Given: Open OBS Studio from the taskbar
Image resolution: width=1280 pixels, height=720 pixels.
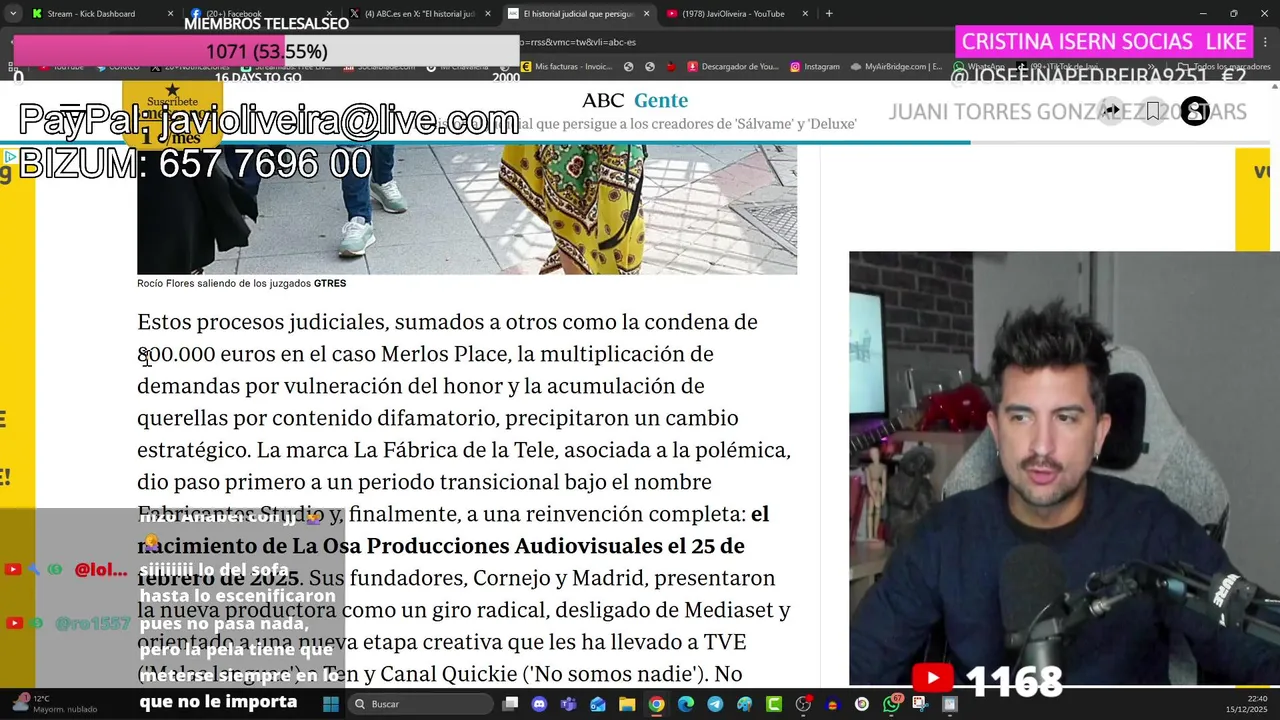Looking at the screenshot, I should pyautogui.click(x=803, y=704).
